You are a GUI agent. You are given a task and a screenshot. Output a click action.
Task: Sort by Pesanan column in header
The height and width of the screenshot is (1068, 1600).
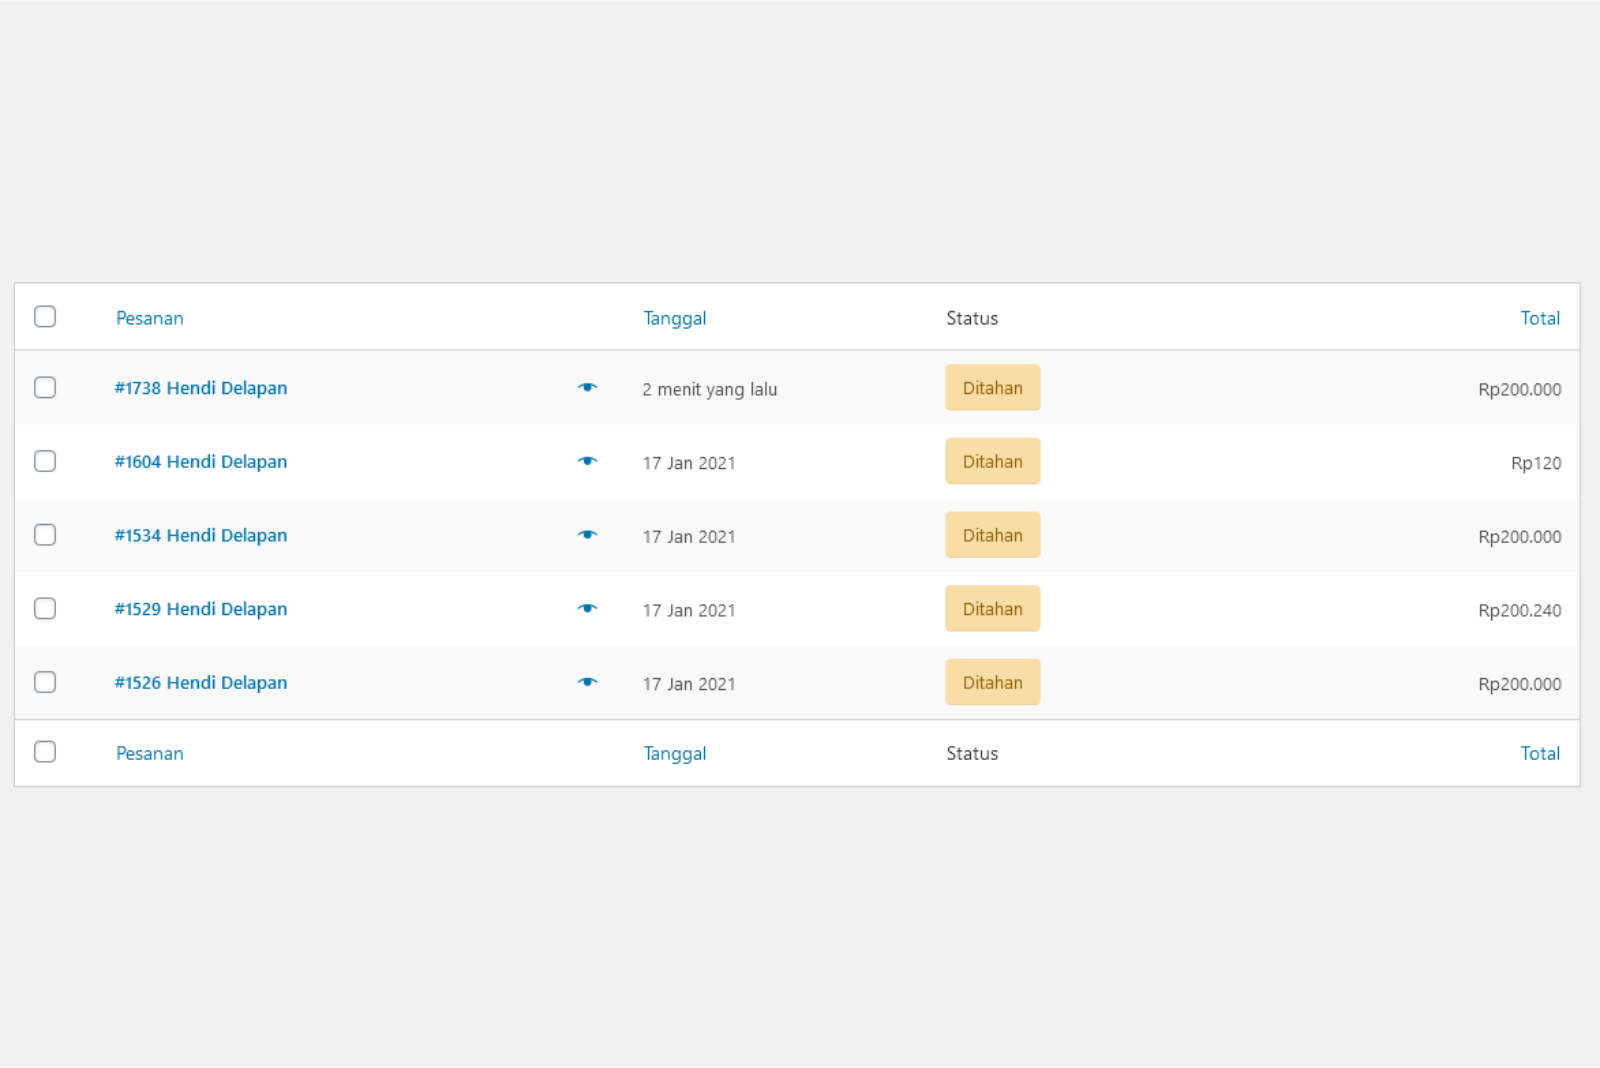tap(150, 318)
